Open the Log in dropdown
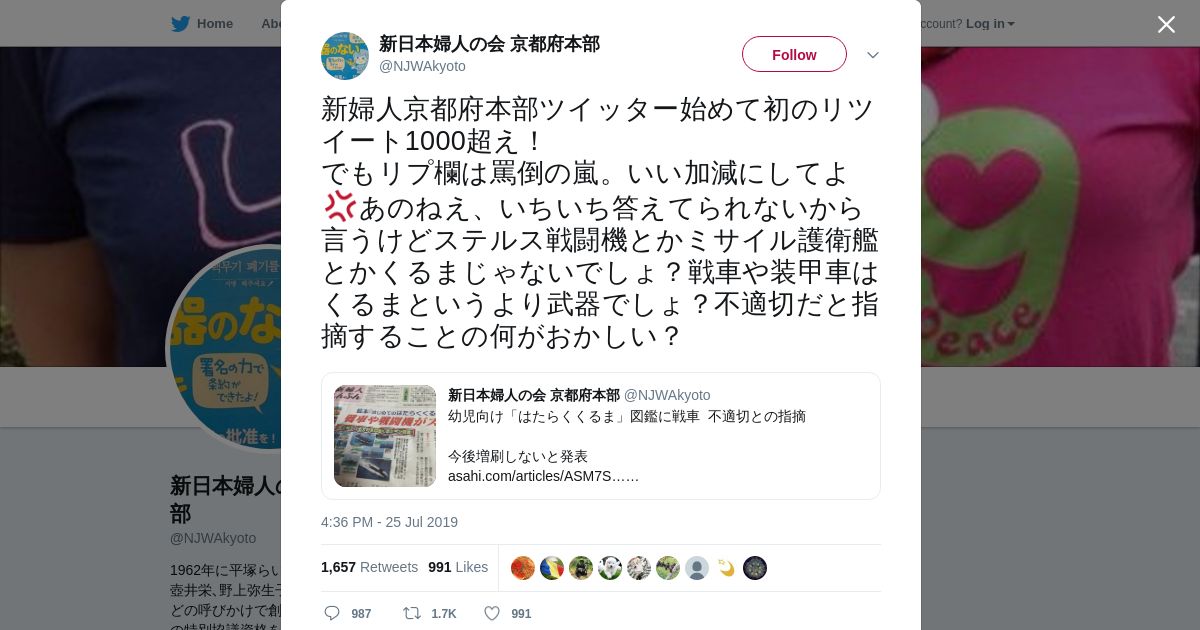 pos(990,23)
